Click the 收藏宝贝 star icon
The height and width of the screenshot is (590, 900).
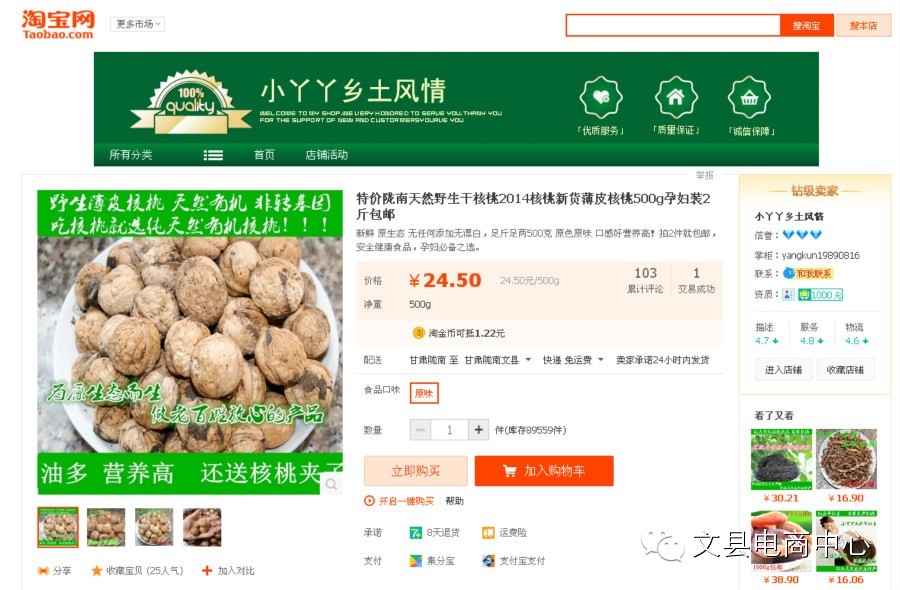pos(96,570)
